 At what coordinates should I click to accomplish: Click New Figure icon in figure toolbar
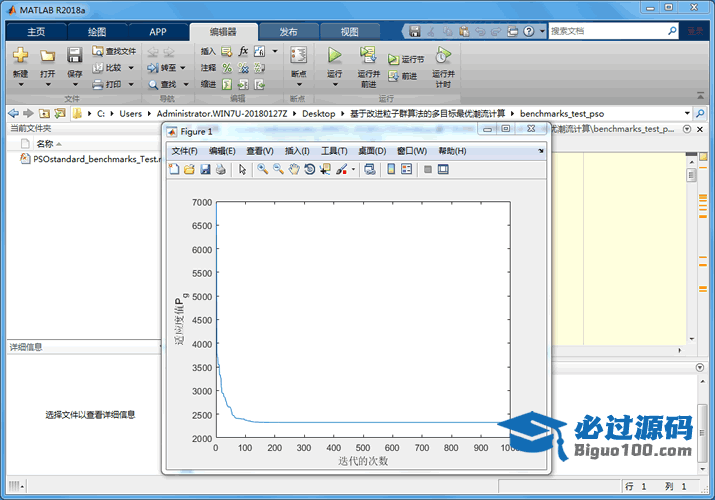174,170
